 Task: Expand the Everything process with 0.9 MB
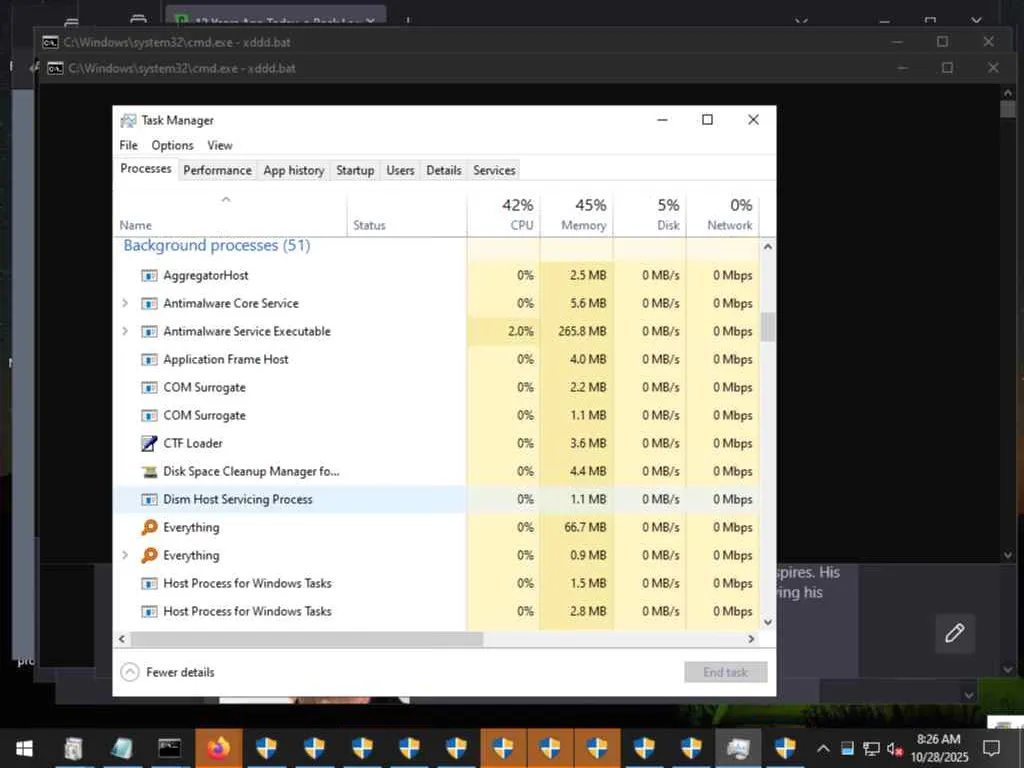pos(125,555)
